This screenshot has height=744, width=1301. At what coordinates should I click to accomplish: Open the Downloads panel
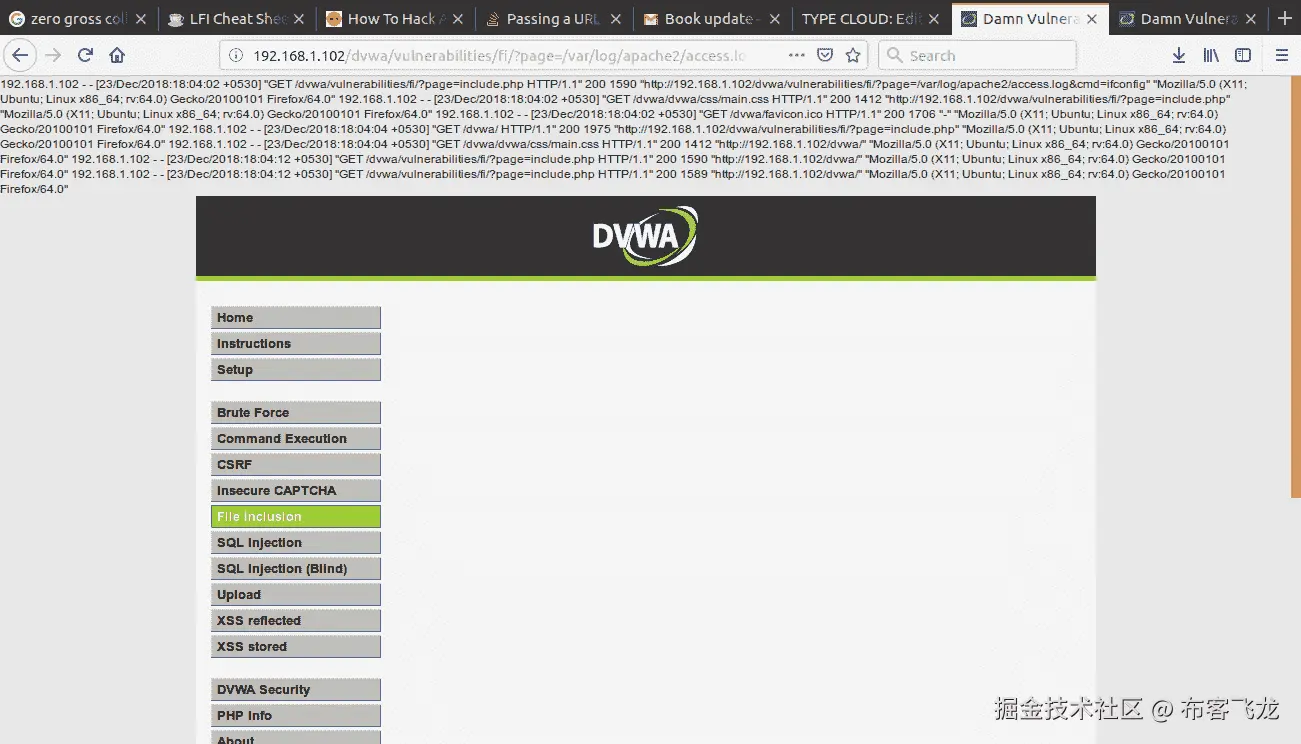click(x=1179, y=56)
